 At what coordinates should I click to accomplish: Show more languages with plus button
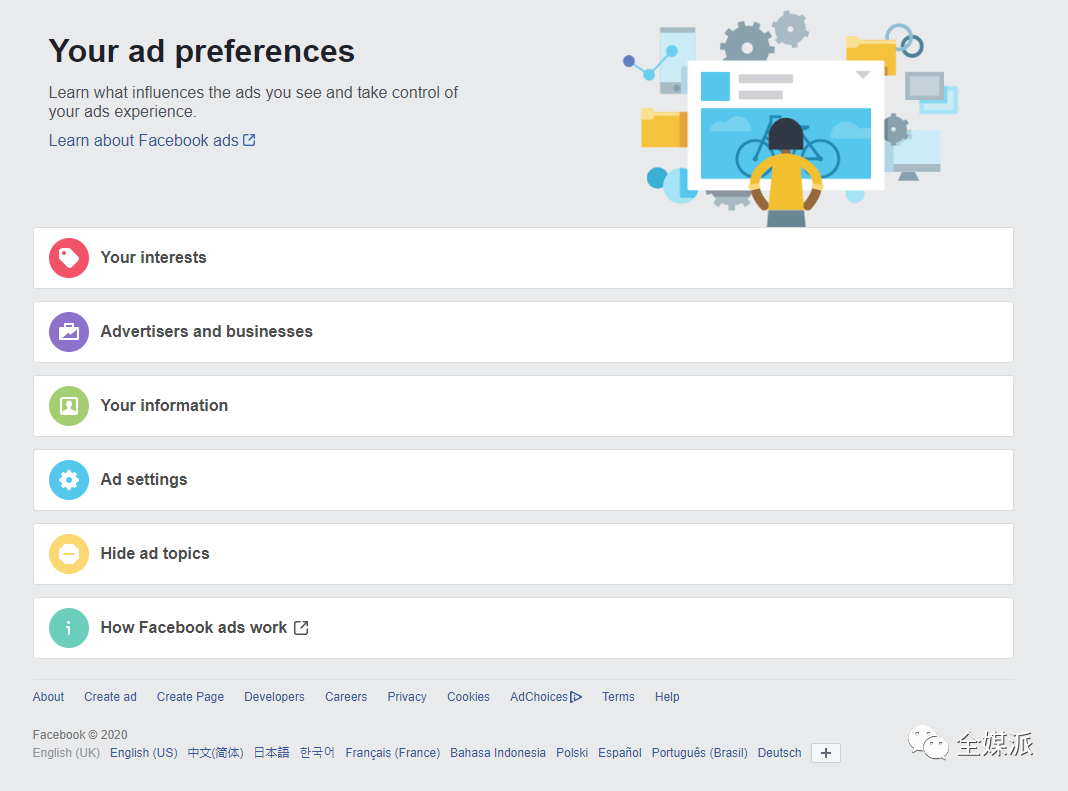tap(825, 753)
